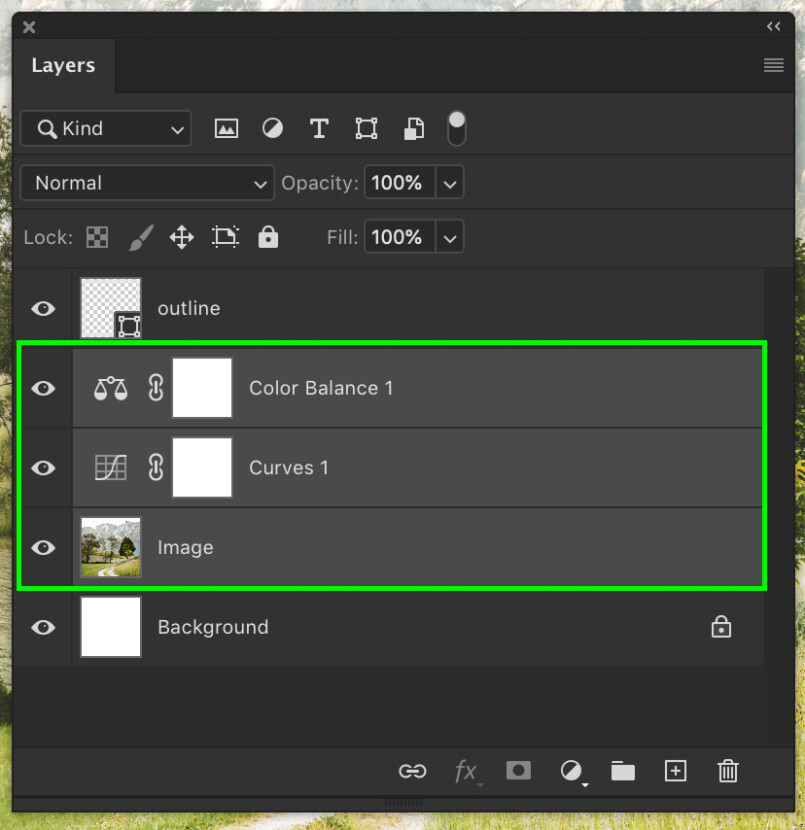Click the Image layer thumbnail
The image size is (805, 830).
pos(111,547)
